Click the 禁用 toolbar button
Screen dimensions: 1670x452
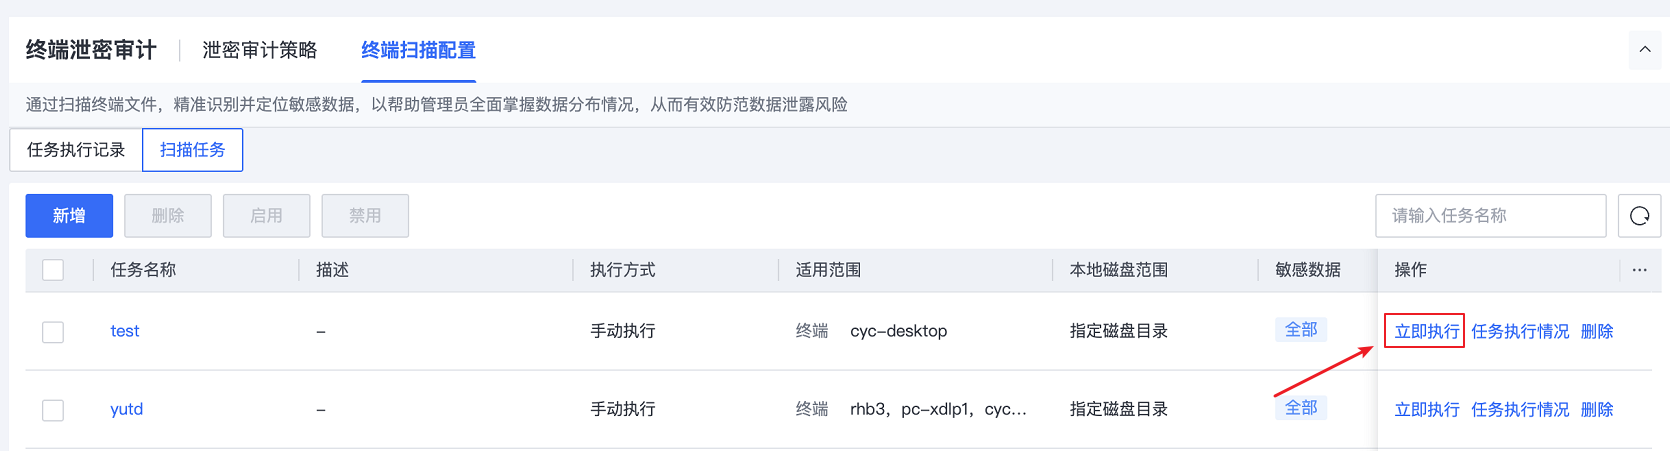pyautogui.click(x=365, y=216)
